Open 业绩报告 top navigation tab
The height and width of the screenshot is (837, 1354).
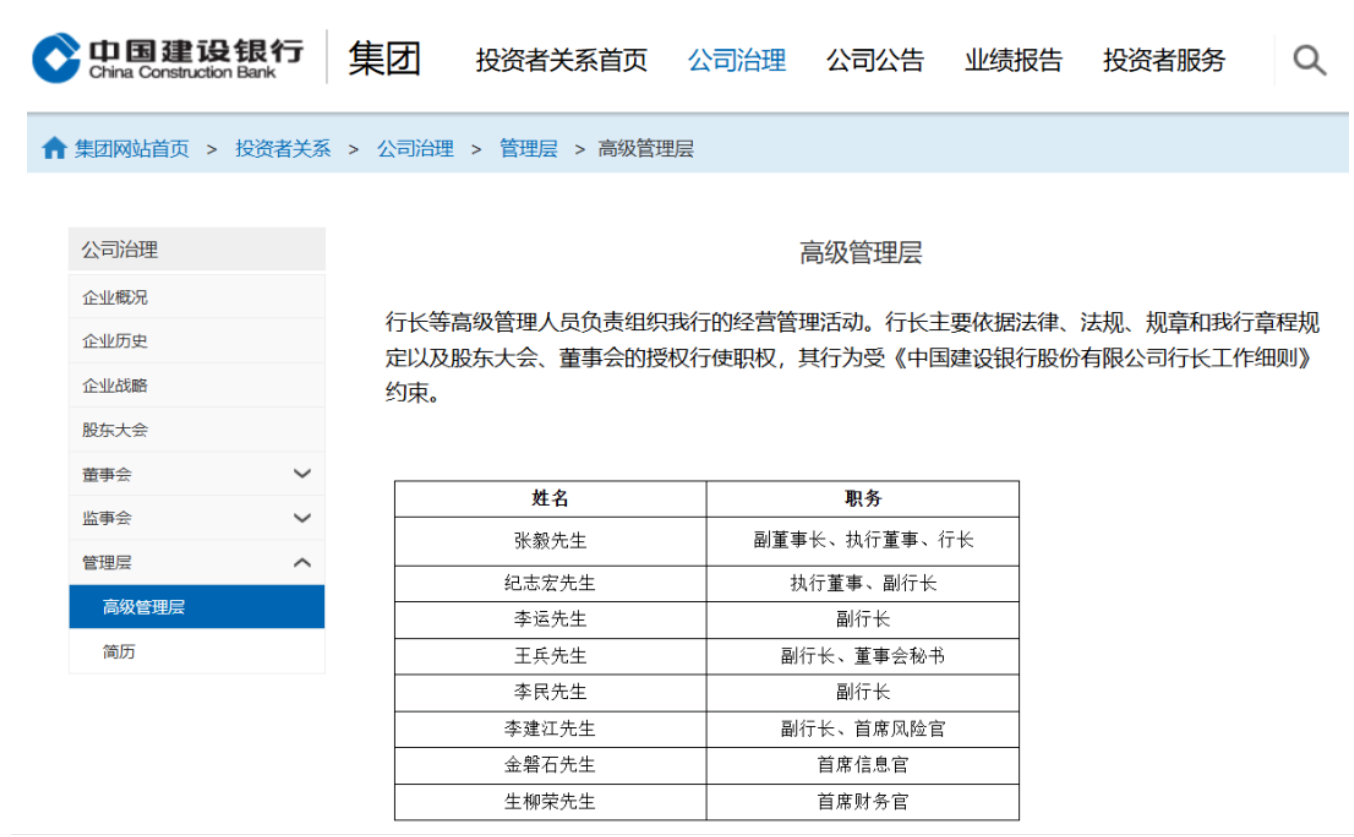[x=1013, y=60]
